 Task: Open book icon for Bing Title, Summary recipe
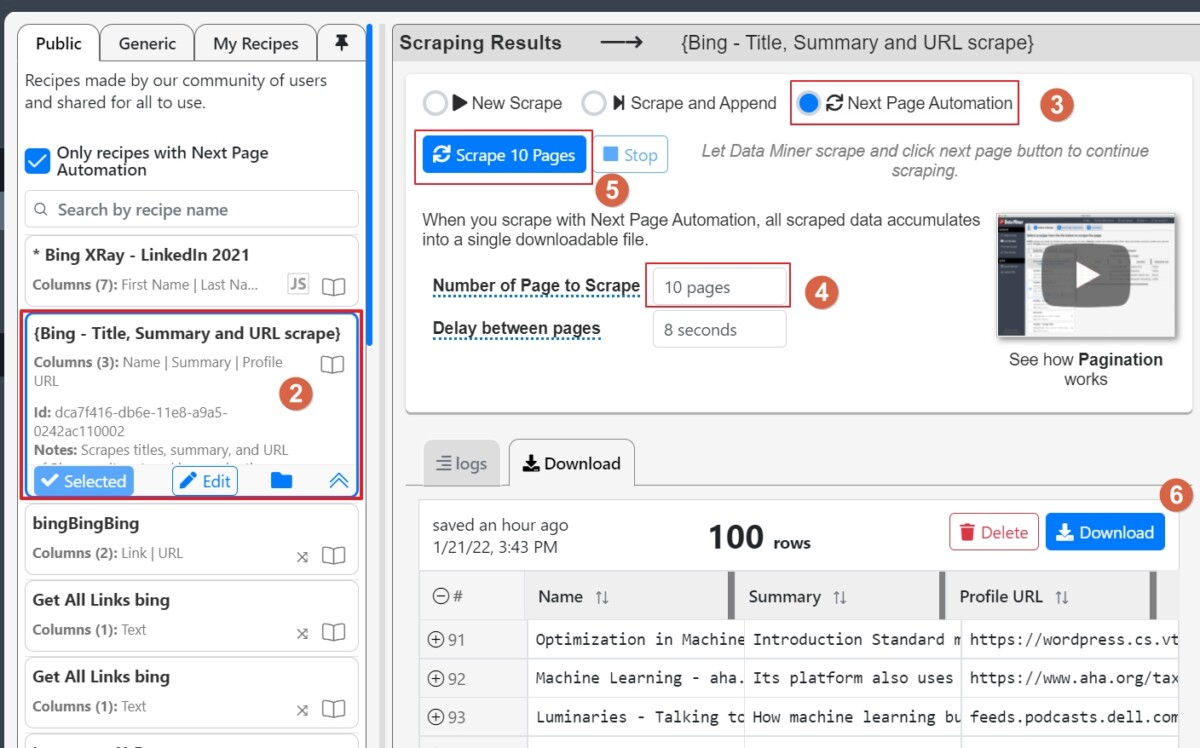(x=332, y=364)
